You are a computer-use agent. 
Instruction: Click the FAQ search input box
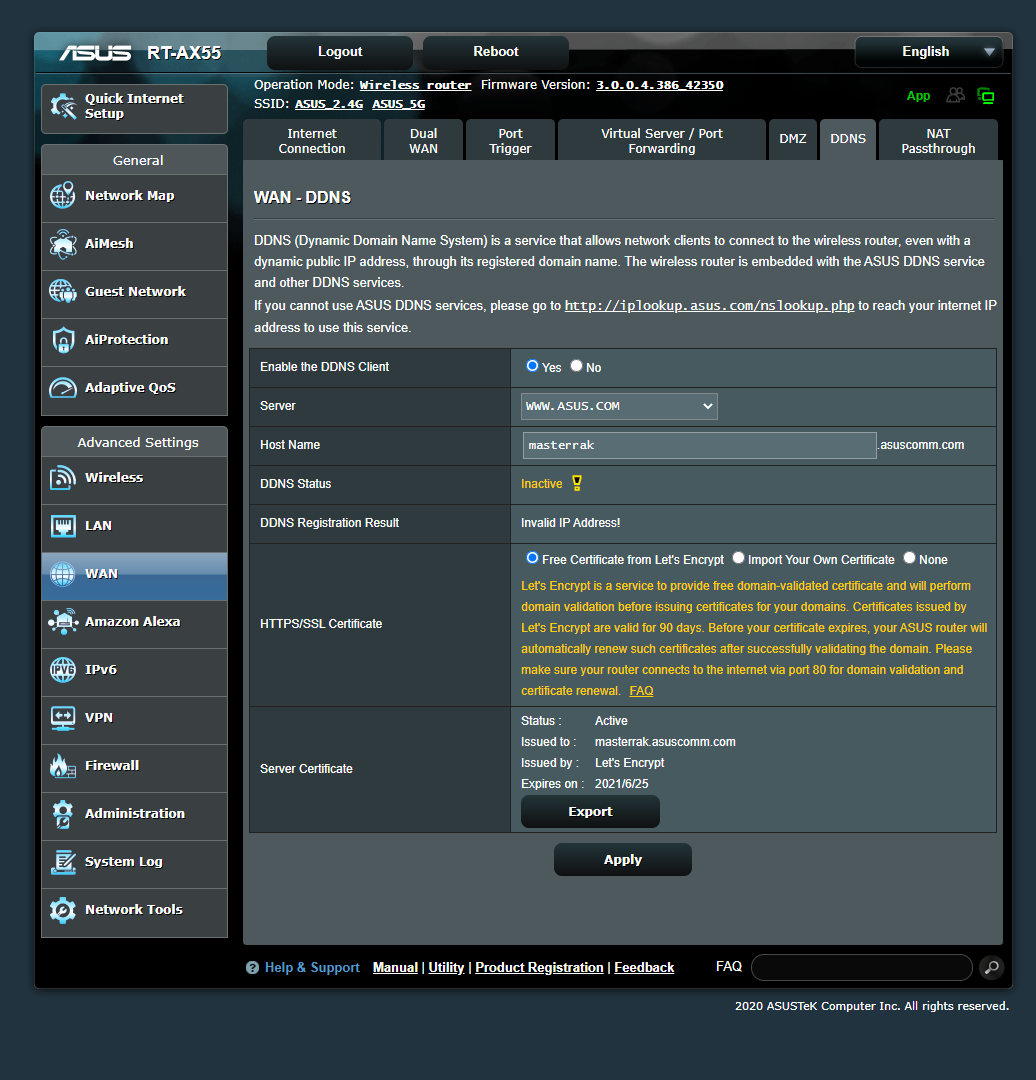tap(862, 967)
